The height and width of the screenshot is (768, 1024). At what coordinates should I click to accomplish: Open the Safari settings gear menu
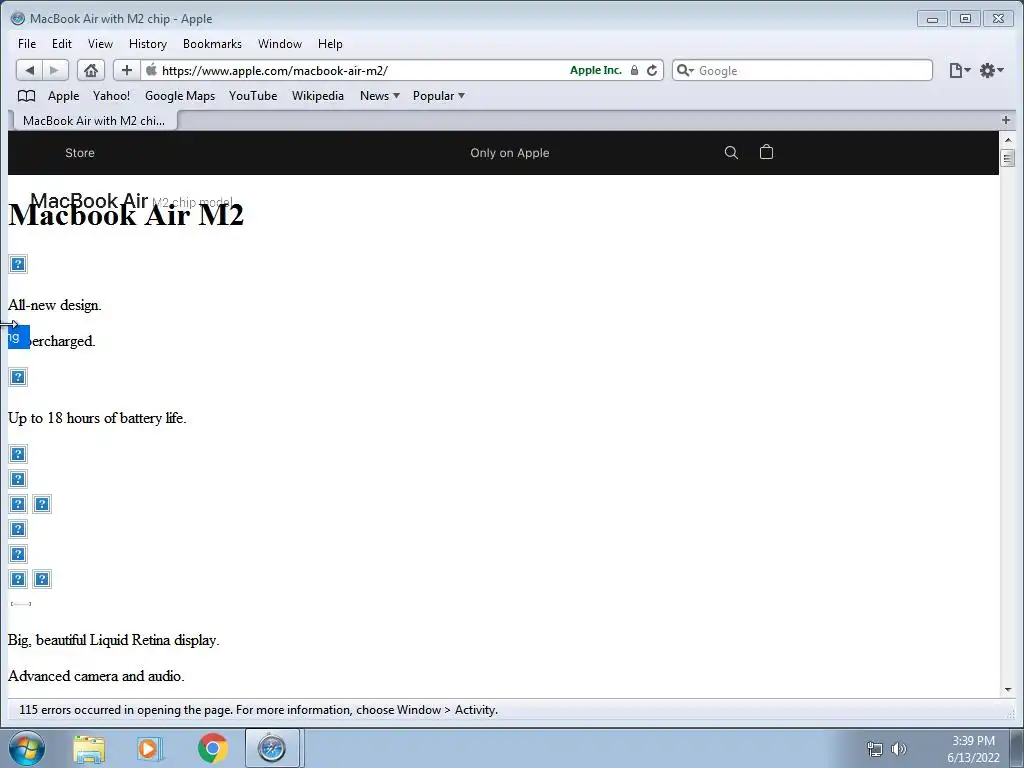pos(991,71)
